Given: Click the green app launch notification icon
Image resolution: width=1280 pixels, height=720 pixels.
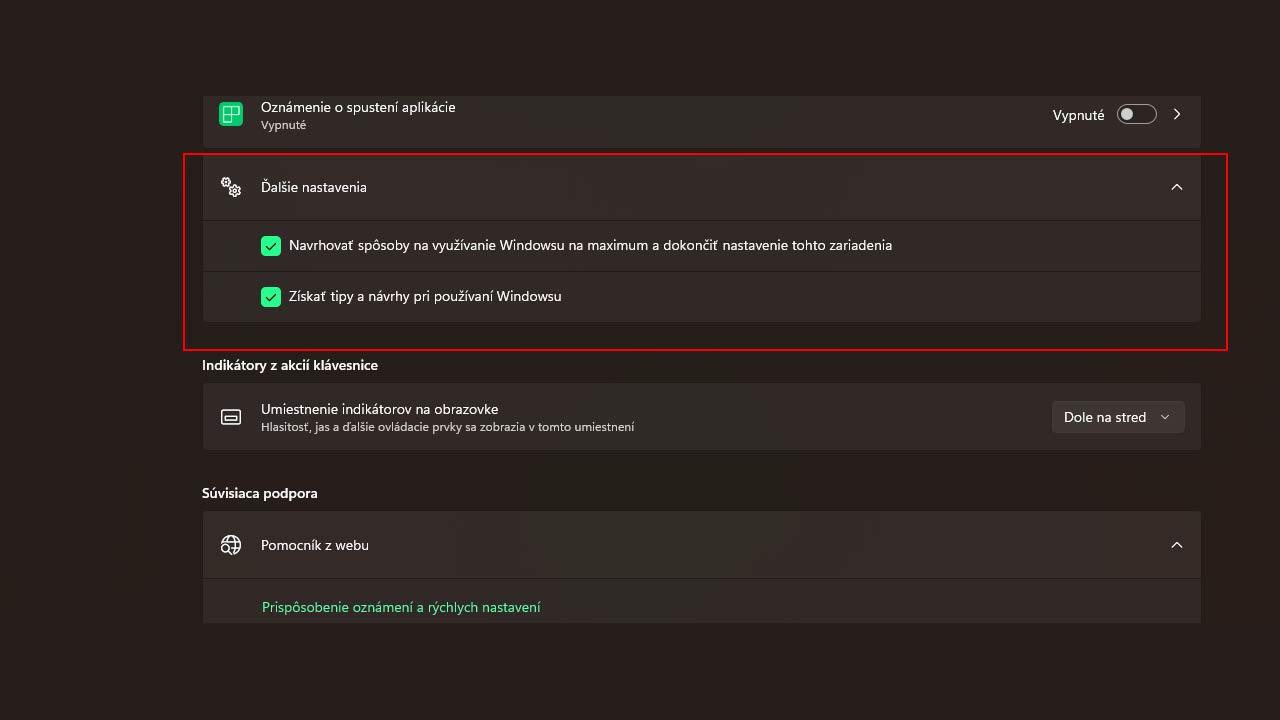Looking at the screenshot, I should click(231, 114).
